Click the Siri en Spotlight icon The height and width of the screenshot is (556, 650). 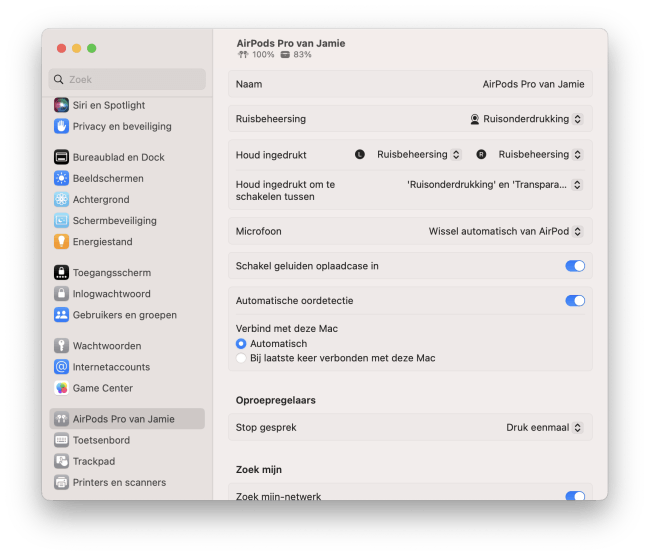61,105
